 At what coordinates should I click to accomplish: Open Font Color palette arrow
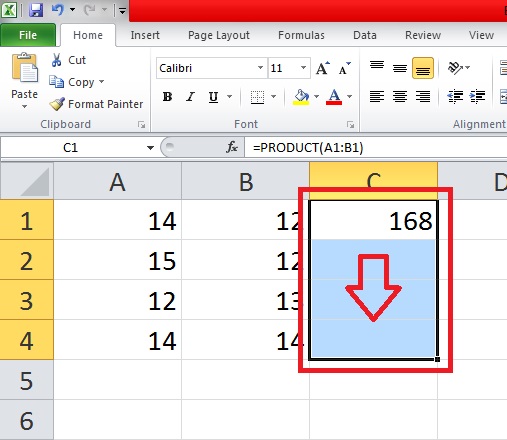coord(349,97)
